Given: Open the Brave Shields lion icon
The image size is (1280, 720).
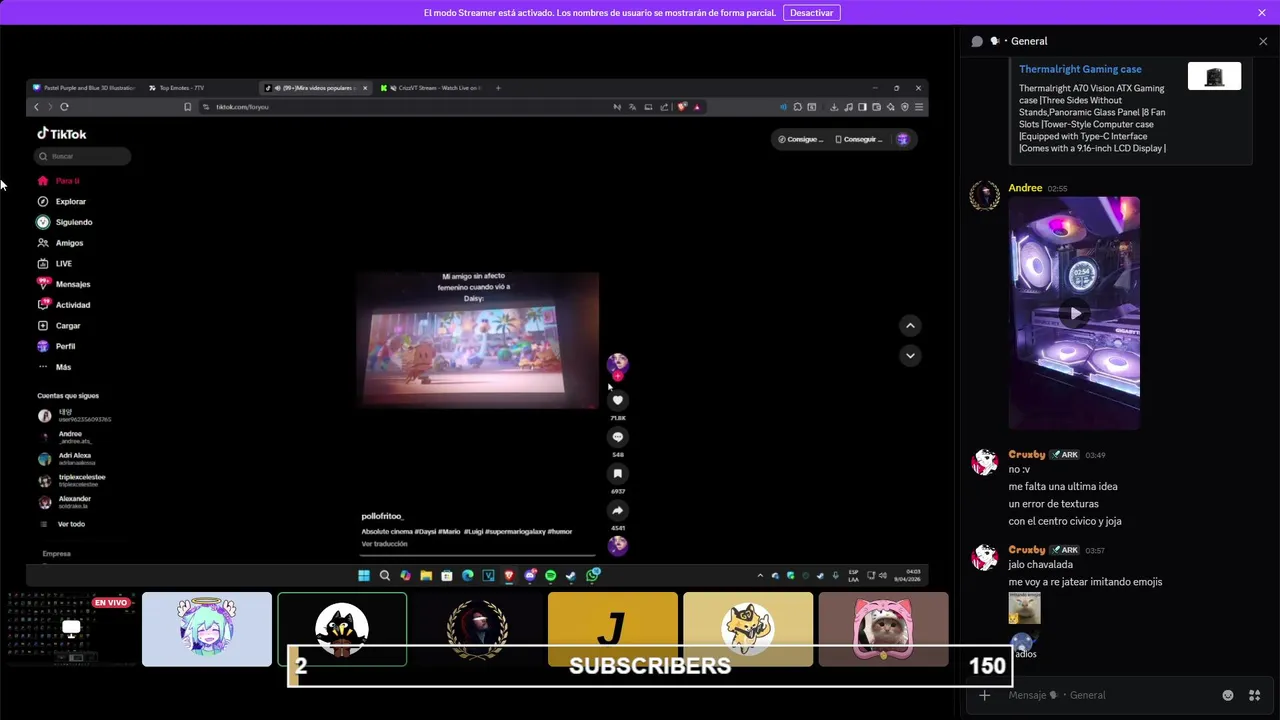Looking at the screenshot, I should (x=682, y=107).
